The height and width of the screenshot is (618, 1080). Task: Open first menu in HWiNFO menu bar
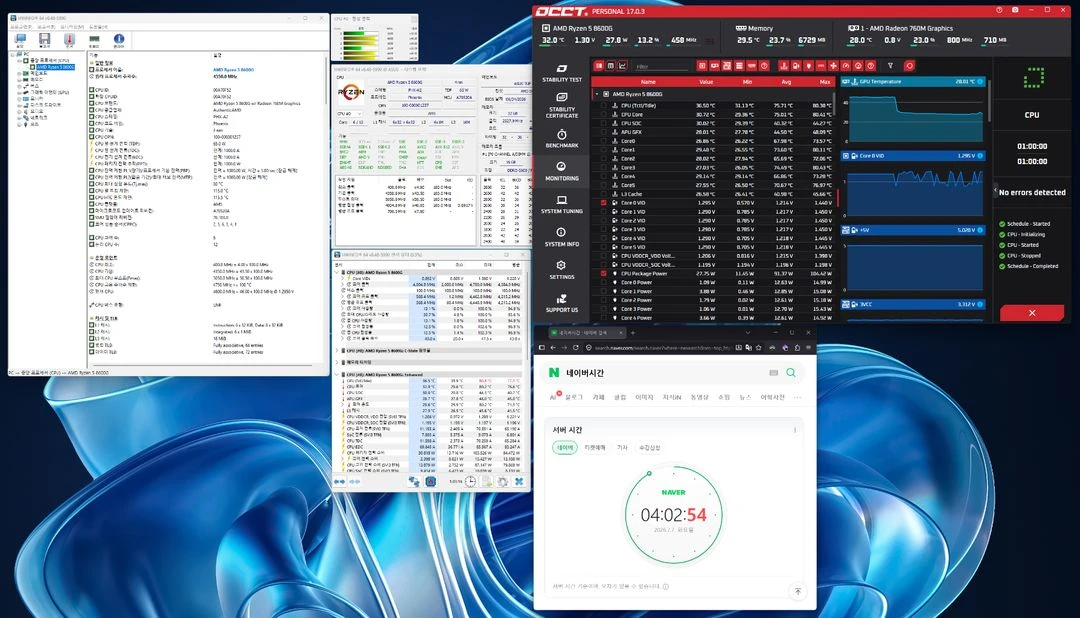coord(19,26)
